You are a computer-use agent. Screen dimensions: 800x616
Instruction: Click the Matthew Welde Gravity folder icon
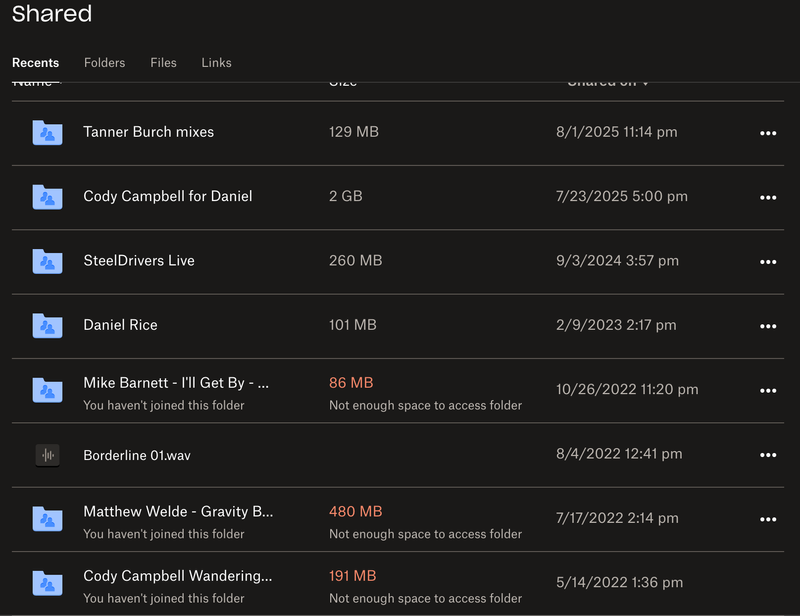coord(47,519)
